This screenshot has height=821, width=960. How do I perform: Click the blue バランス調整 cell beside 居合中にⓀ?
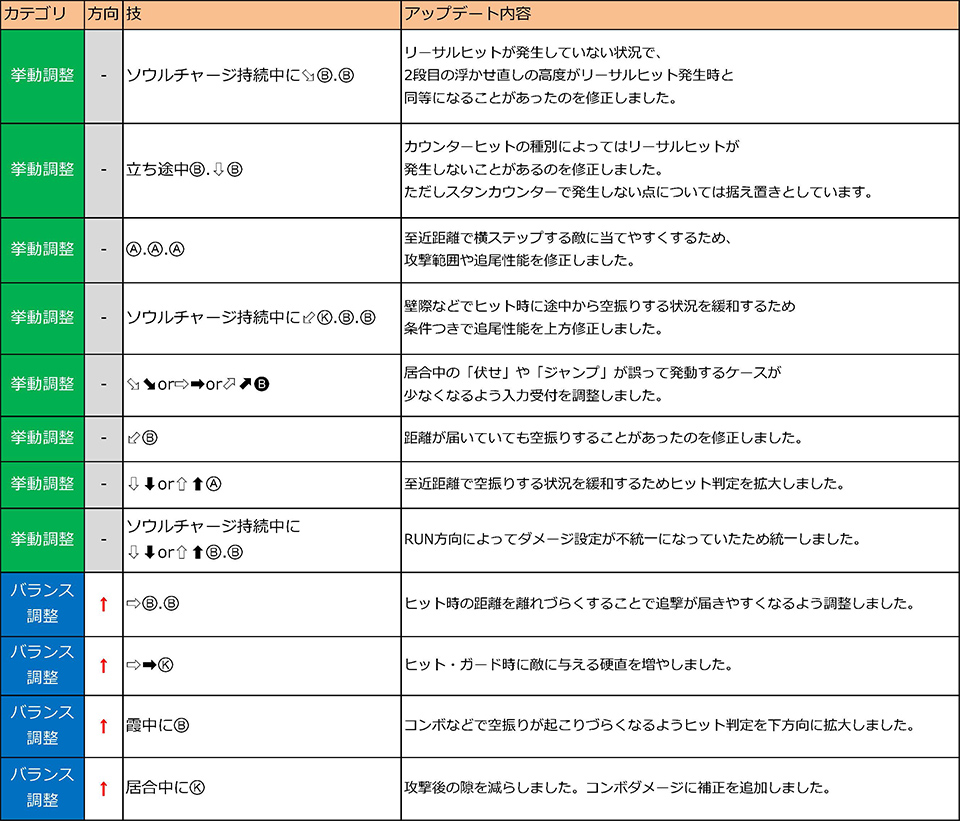point(42,787)
